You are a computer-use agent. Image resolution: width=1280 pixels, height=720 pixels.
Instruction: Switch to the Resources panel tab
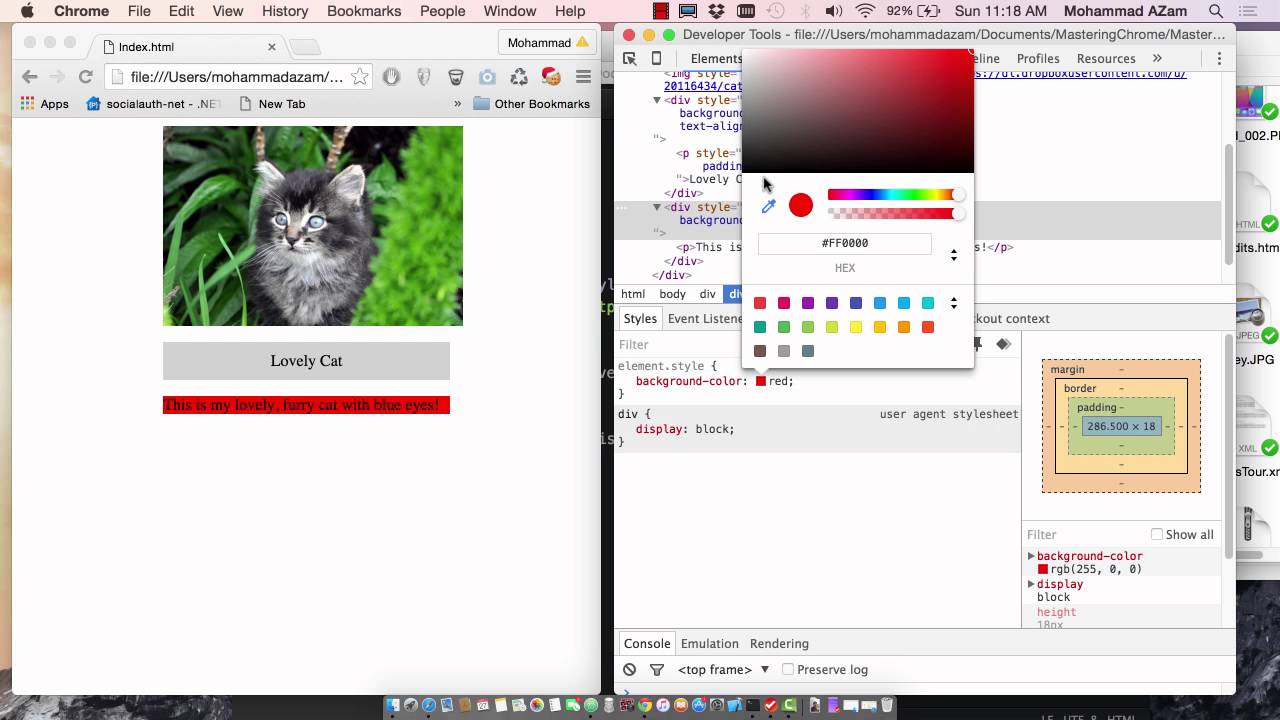point(1106,59)
